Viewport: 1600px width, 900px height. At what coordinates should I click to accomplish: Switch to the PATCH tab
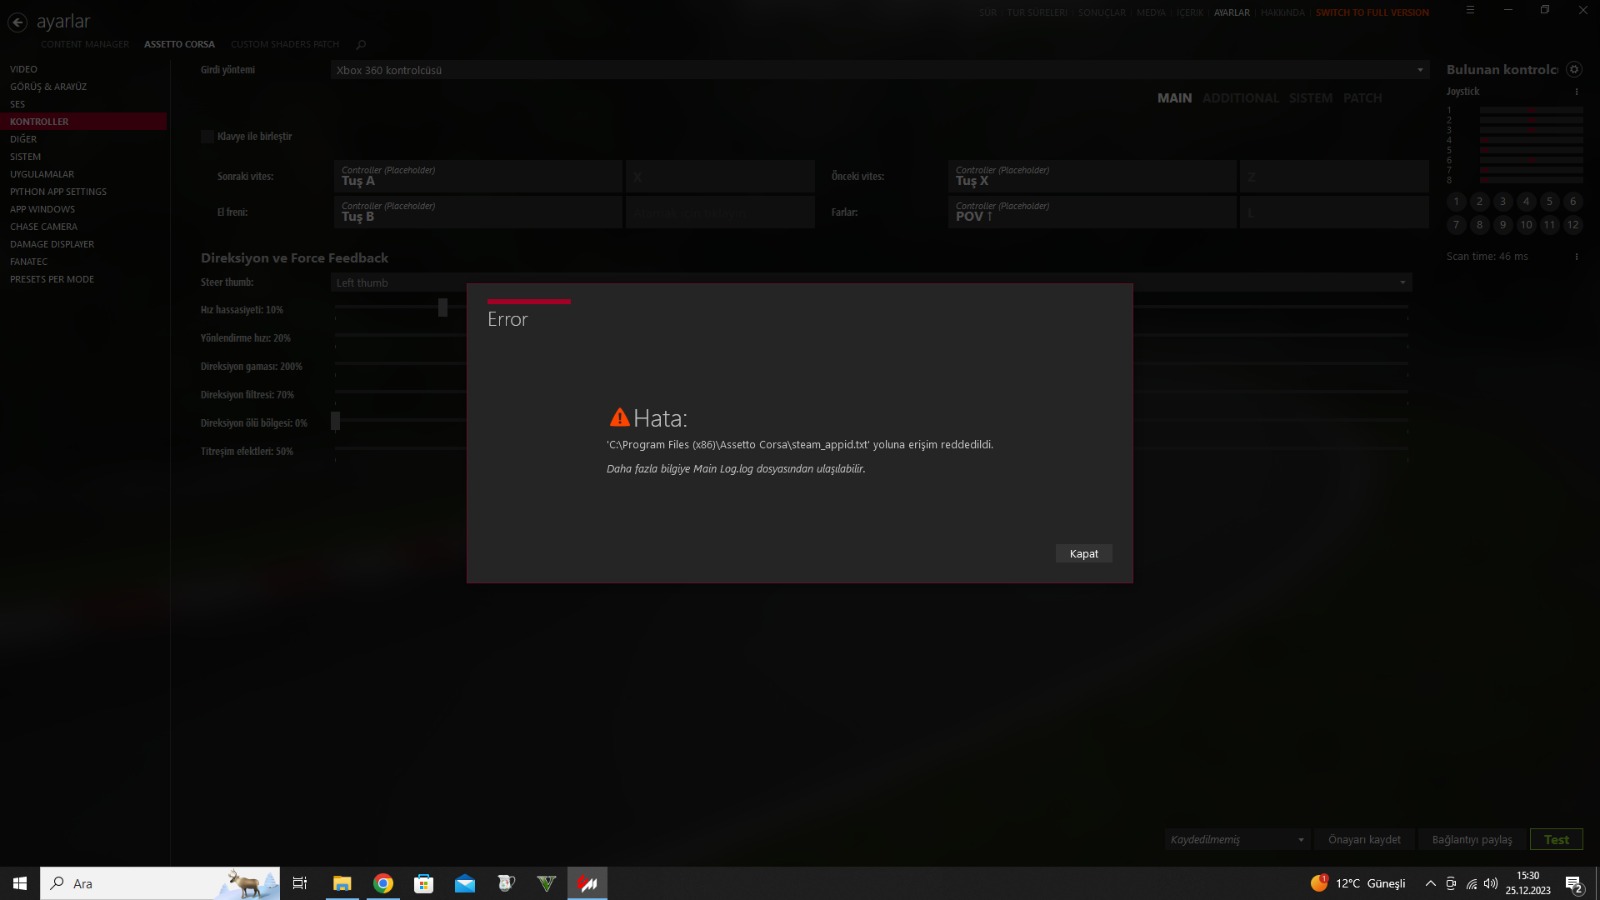[1362, 98]
